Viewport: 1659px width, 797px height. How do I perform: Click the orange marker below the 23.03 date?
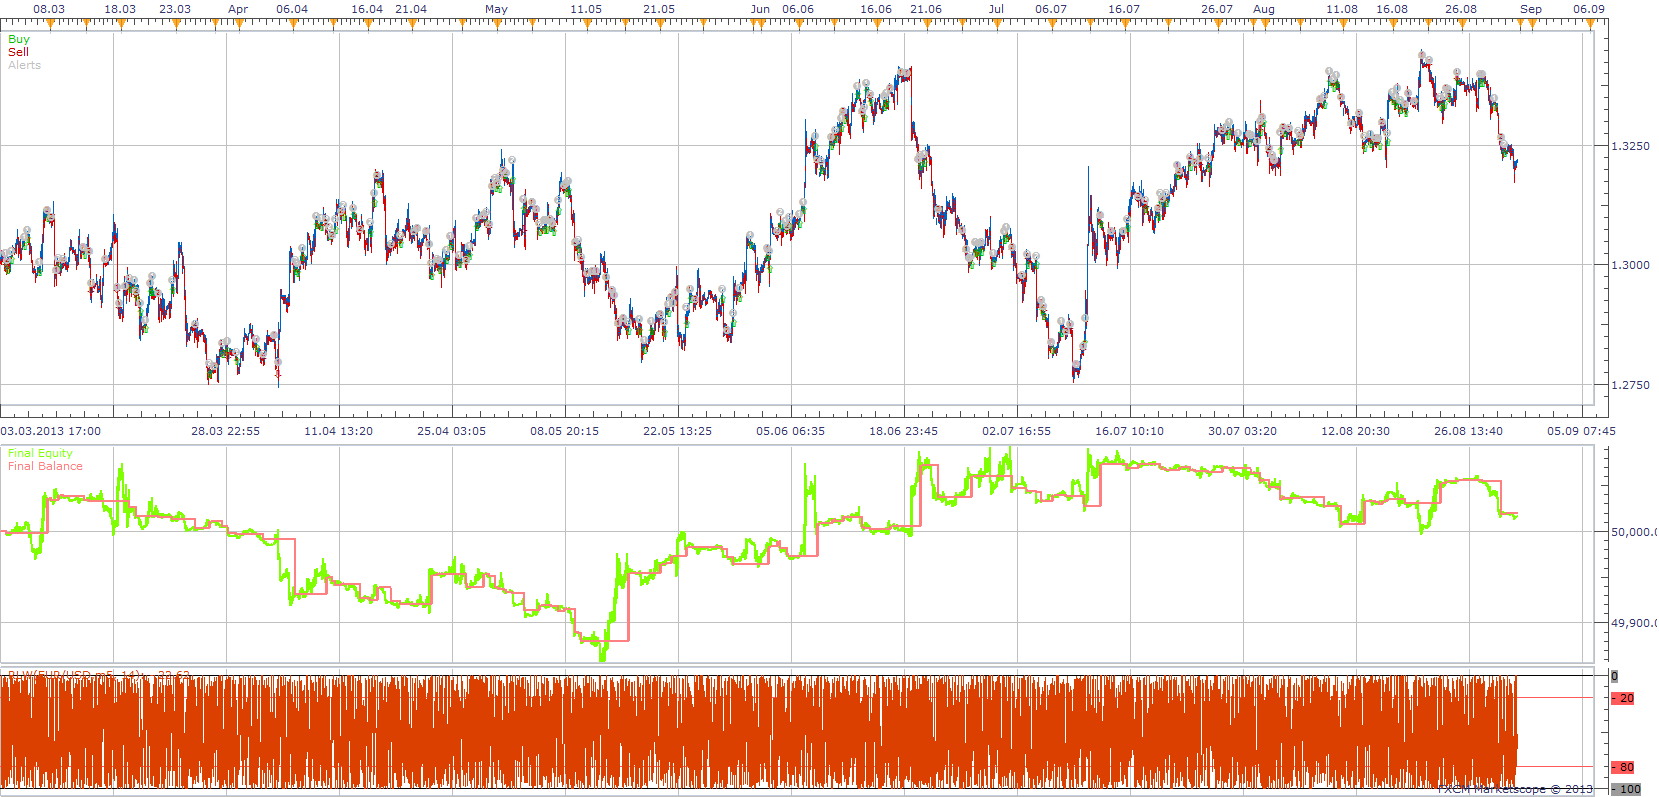click(175, 23)
